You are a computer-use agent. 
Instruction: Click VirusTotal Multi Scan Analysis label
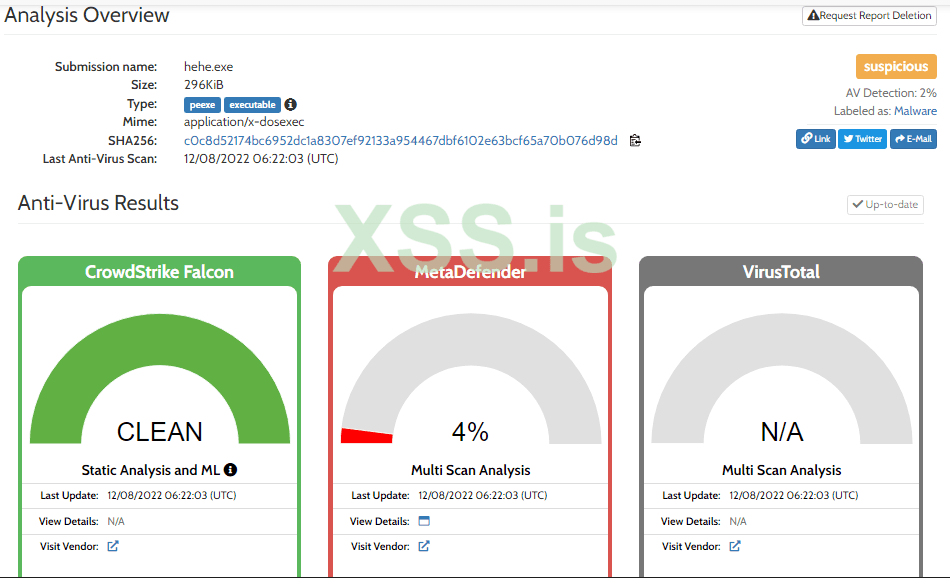(782, 470)
